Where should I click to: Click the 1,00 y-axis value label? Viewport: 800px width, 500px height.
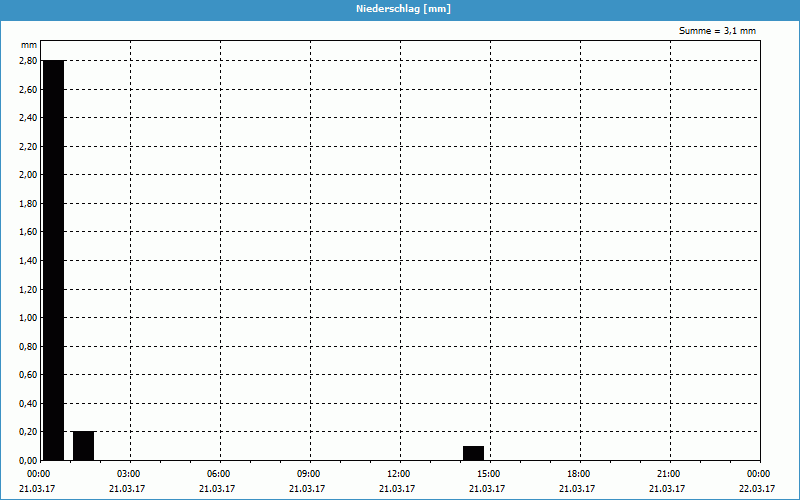coord(27,318)
